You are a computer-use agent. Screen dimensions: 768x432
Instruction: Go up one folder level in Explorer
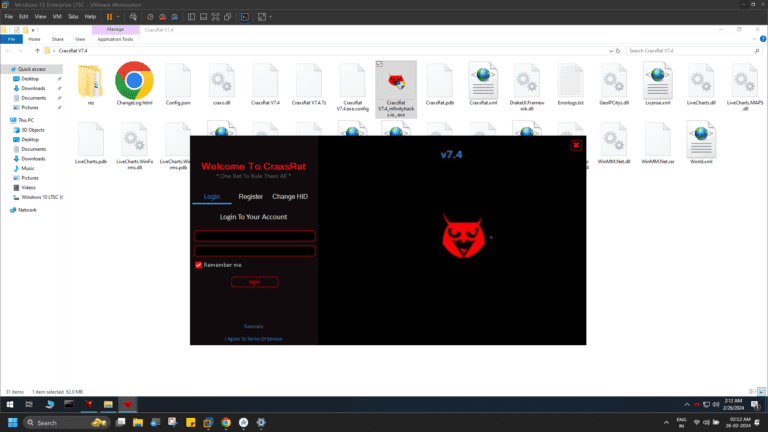[x=37, y=50]
